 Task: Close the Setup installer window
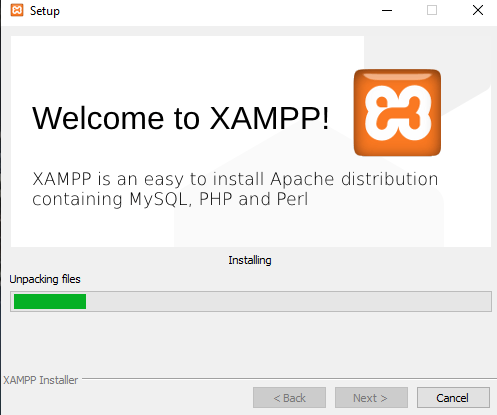click(x=478, y=10)
